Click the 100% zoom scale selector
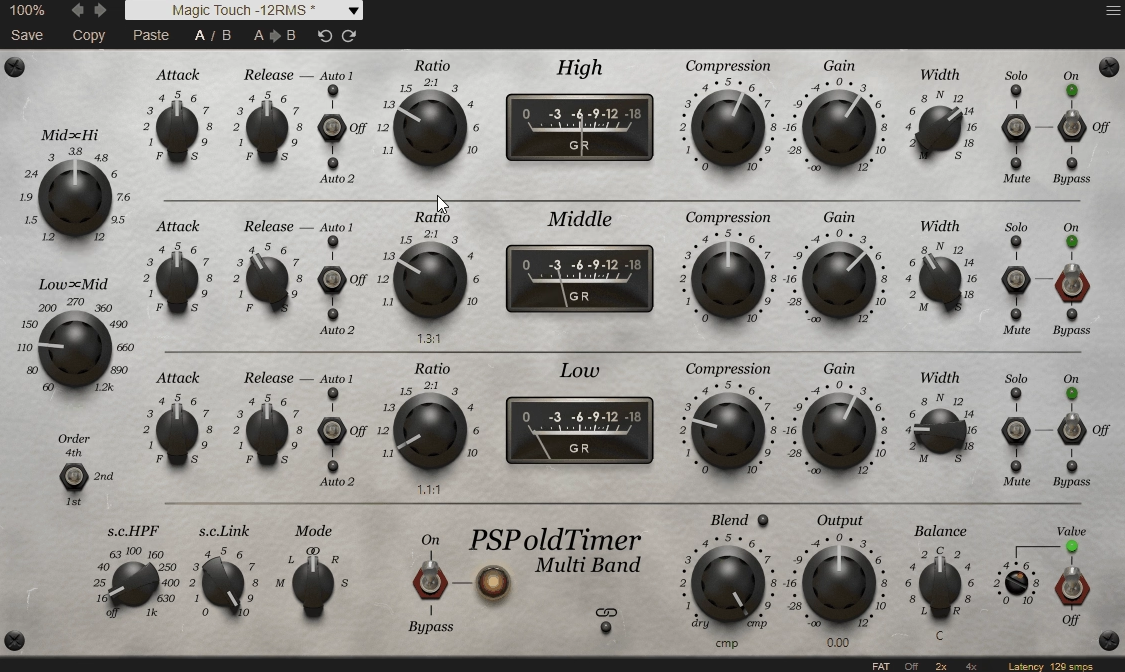This screenshot has height=672, width=1125. (x=27, y=10)
